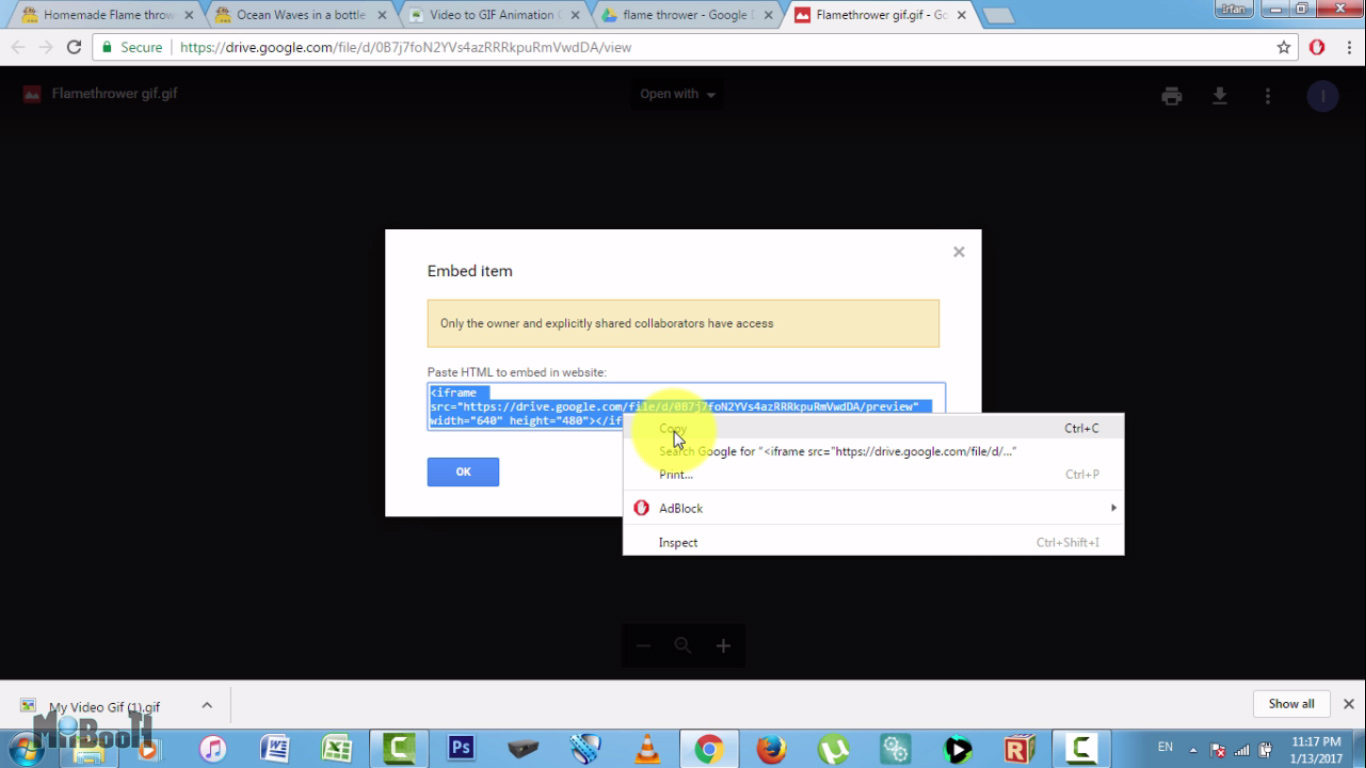This screenshot has width=1366, height=768.
Task: Click the Embed item dialog heading
Action: [470, 271]
